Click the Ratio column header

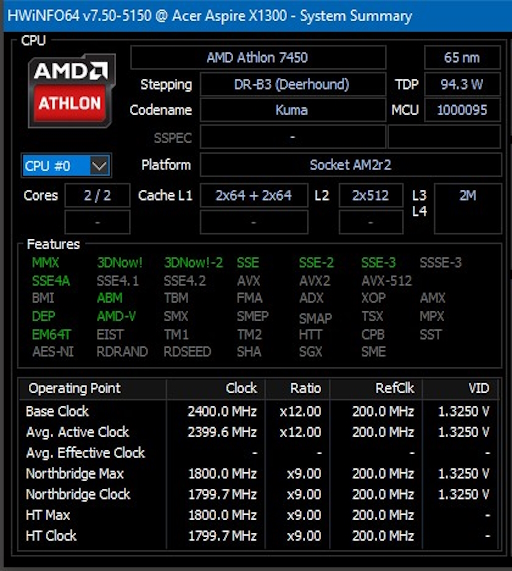298,389
